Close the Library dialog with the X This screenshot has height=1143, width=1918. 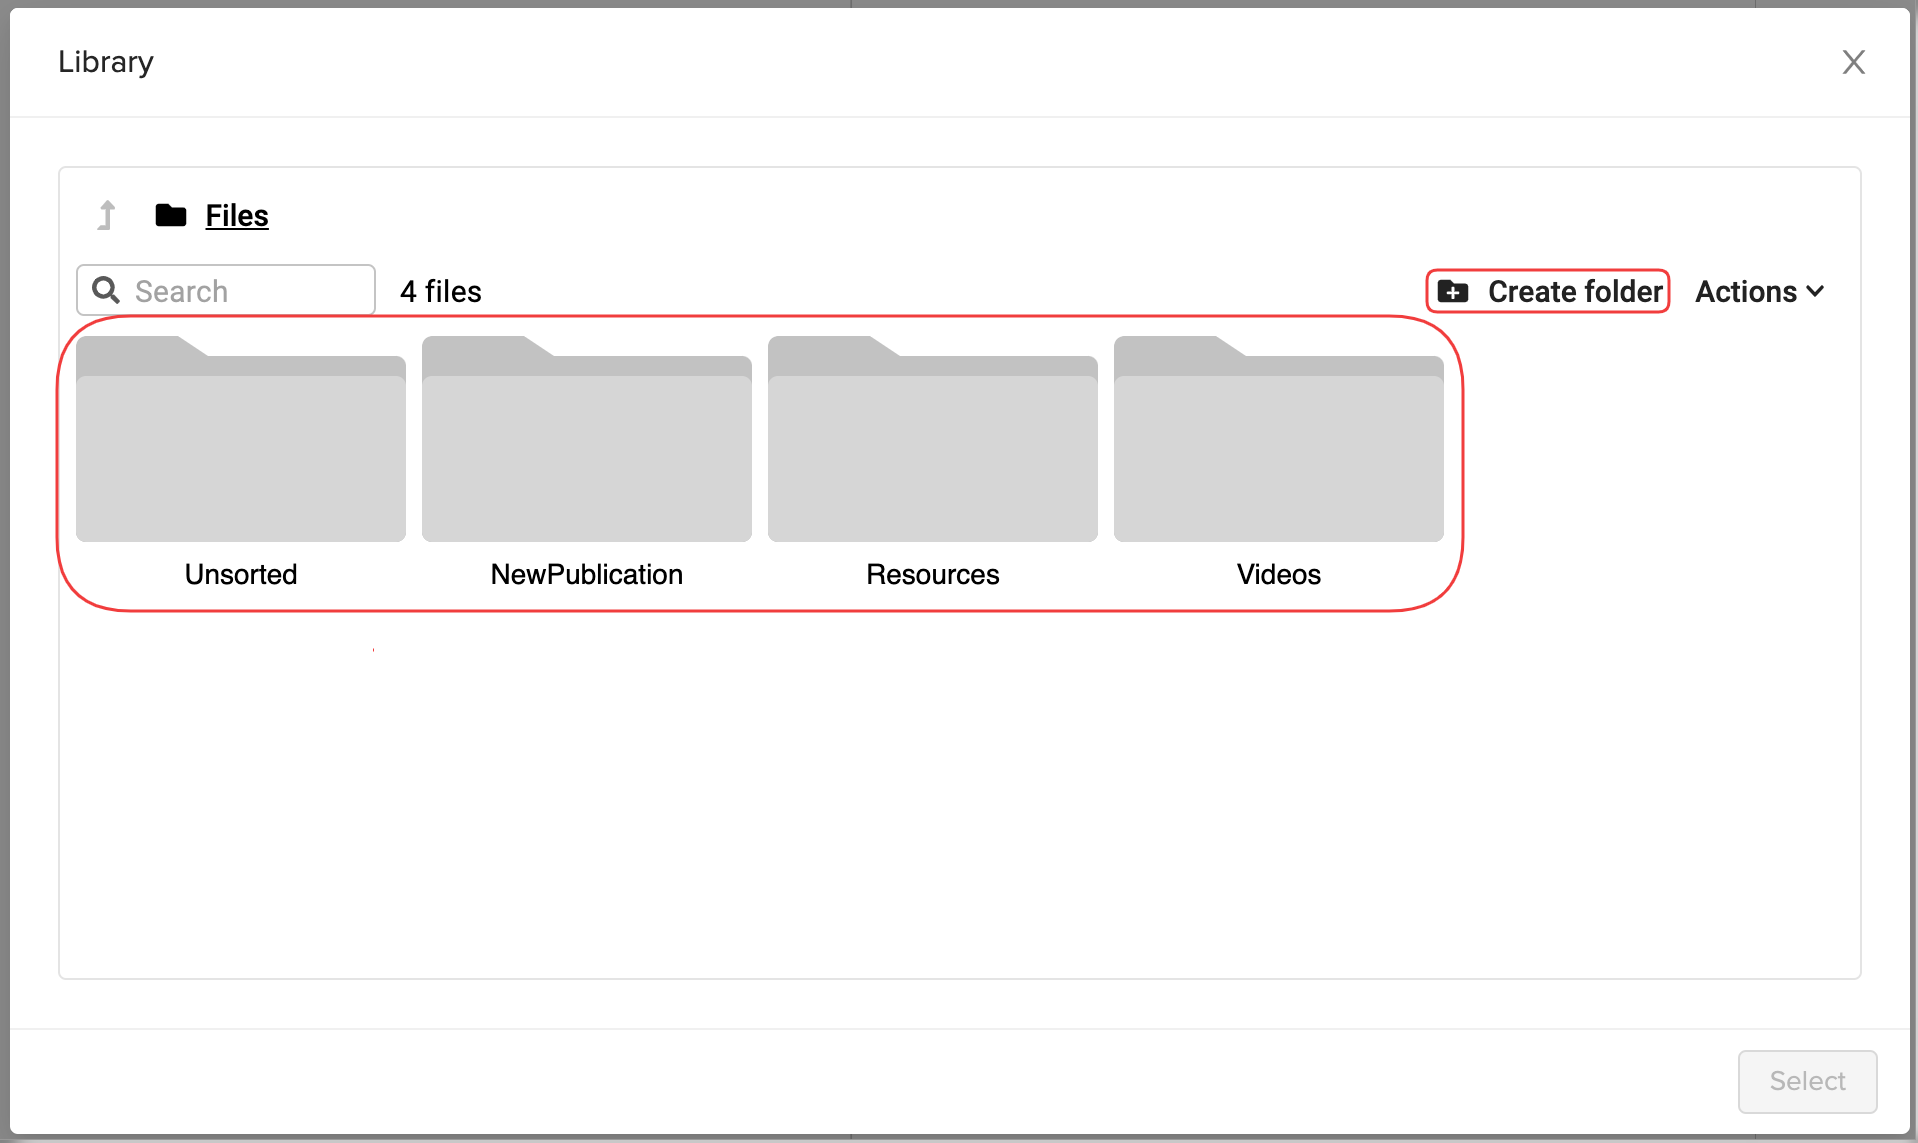tap(1853, 62)
